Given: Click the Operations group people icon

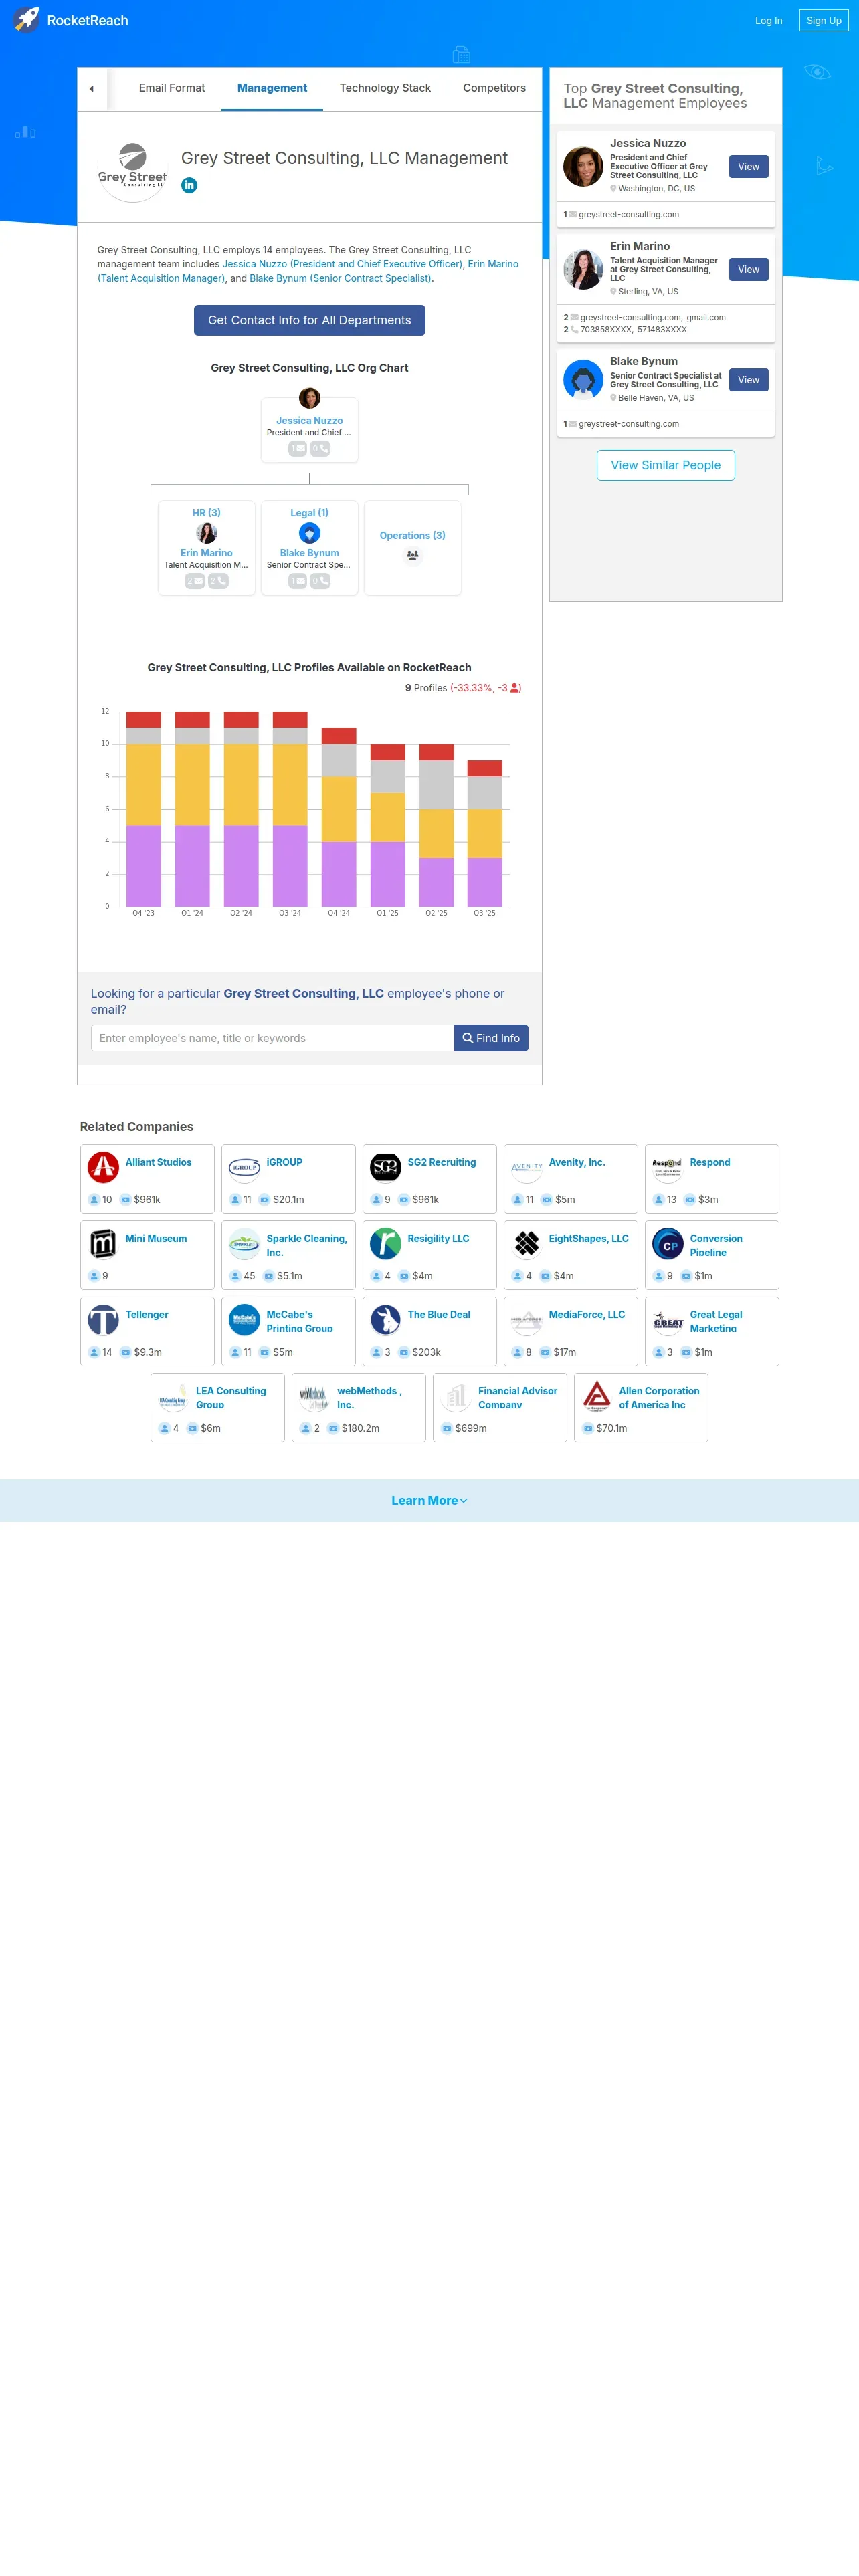Looking at the screenshot, I should pos(413,556).
